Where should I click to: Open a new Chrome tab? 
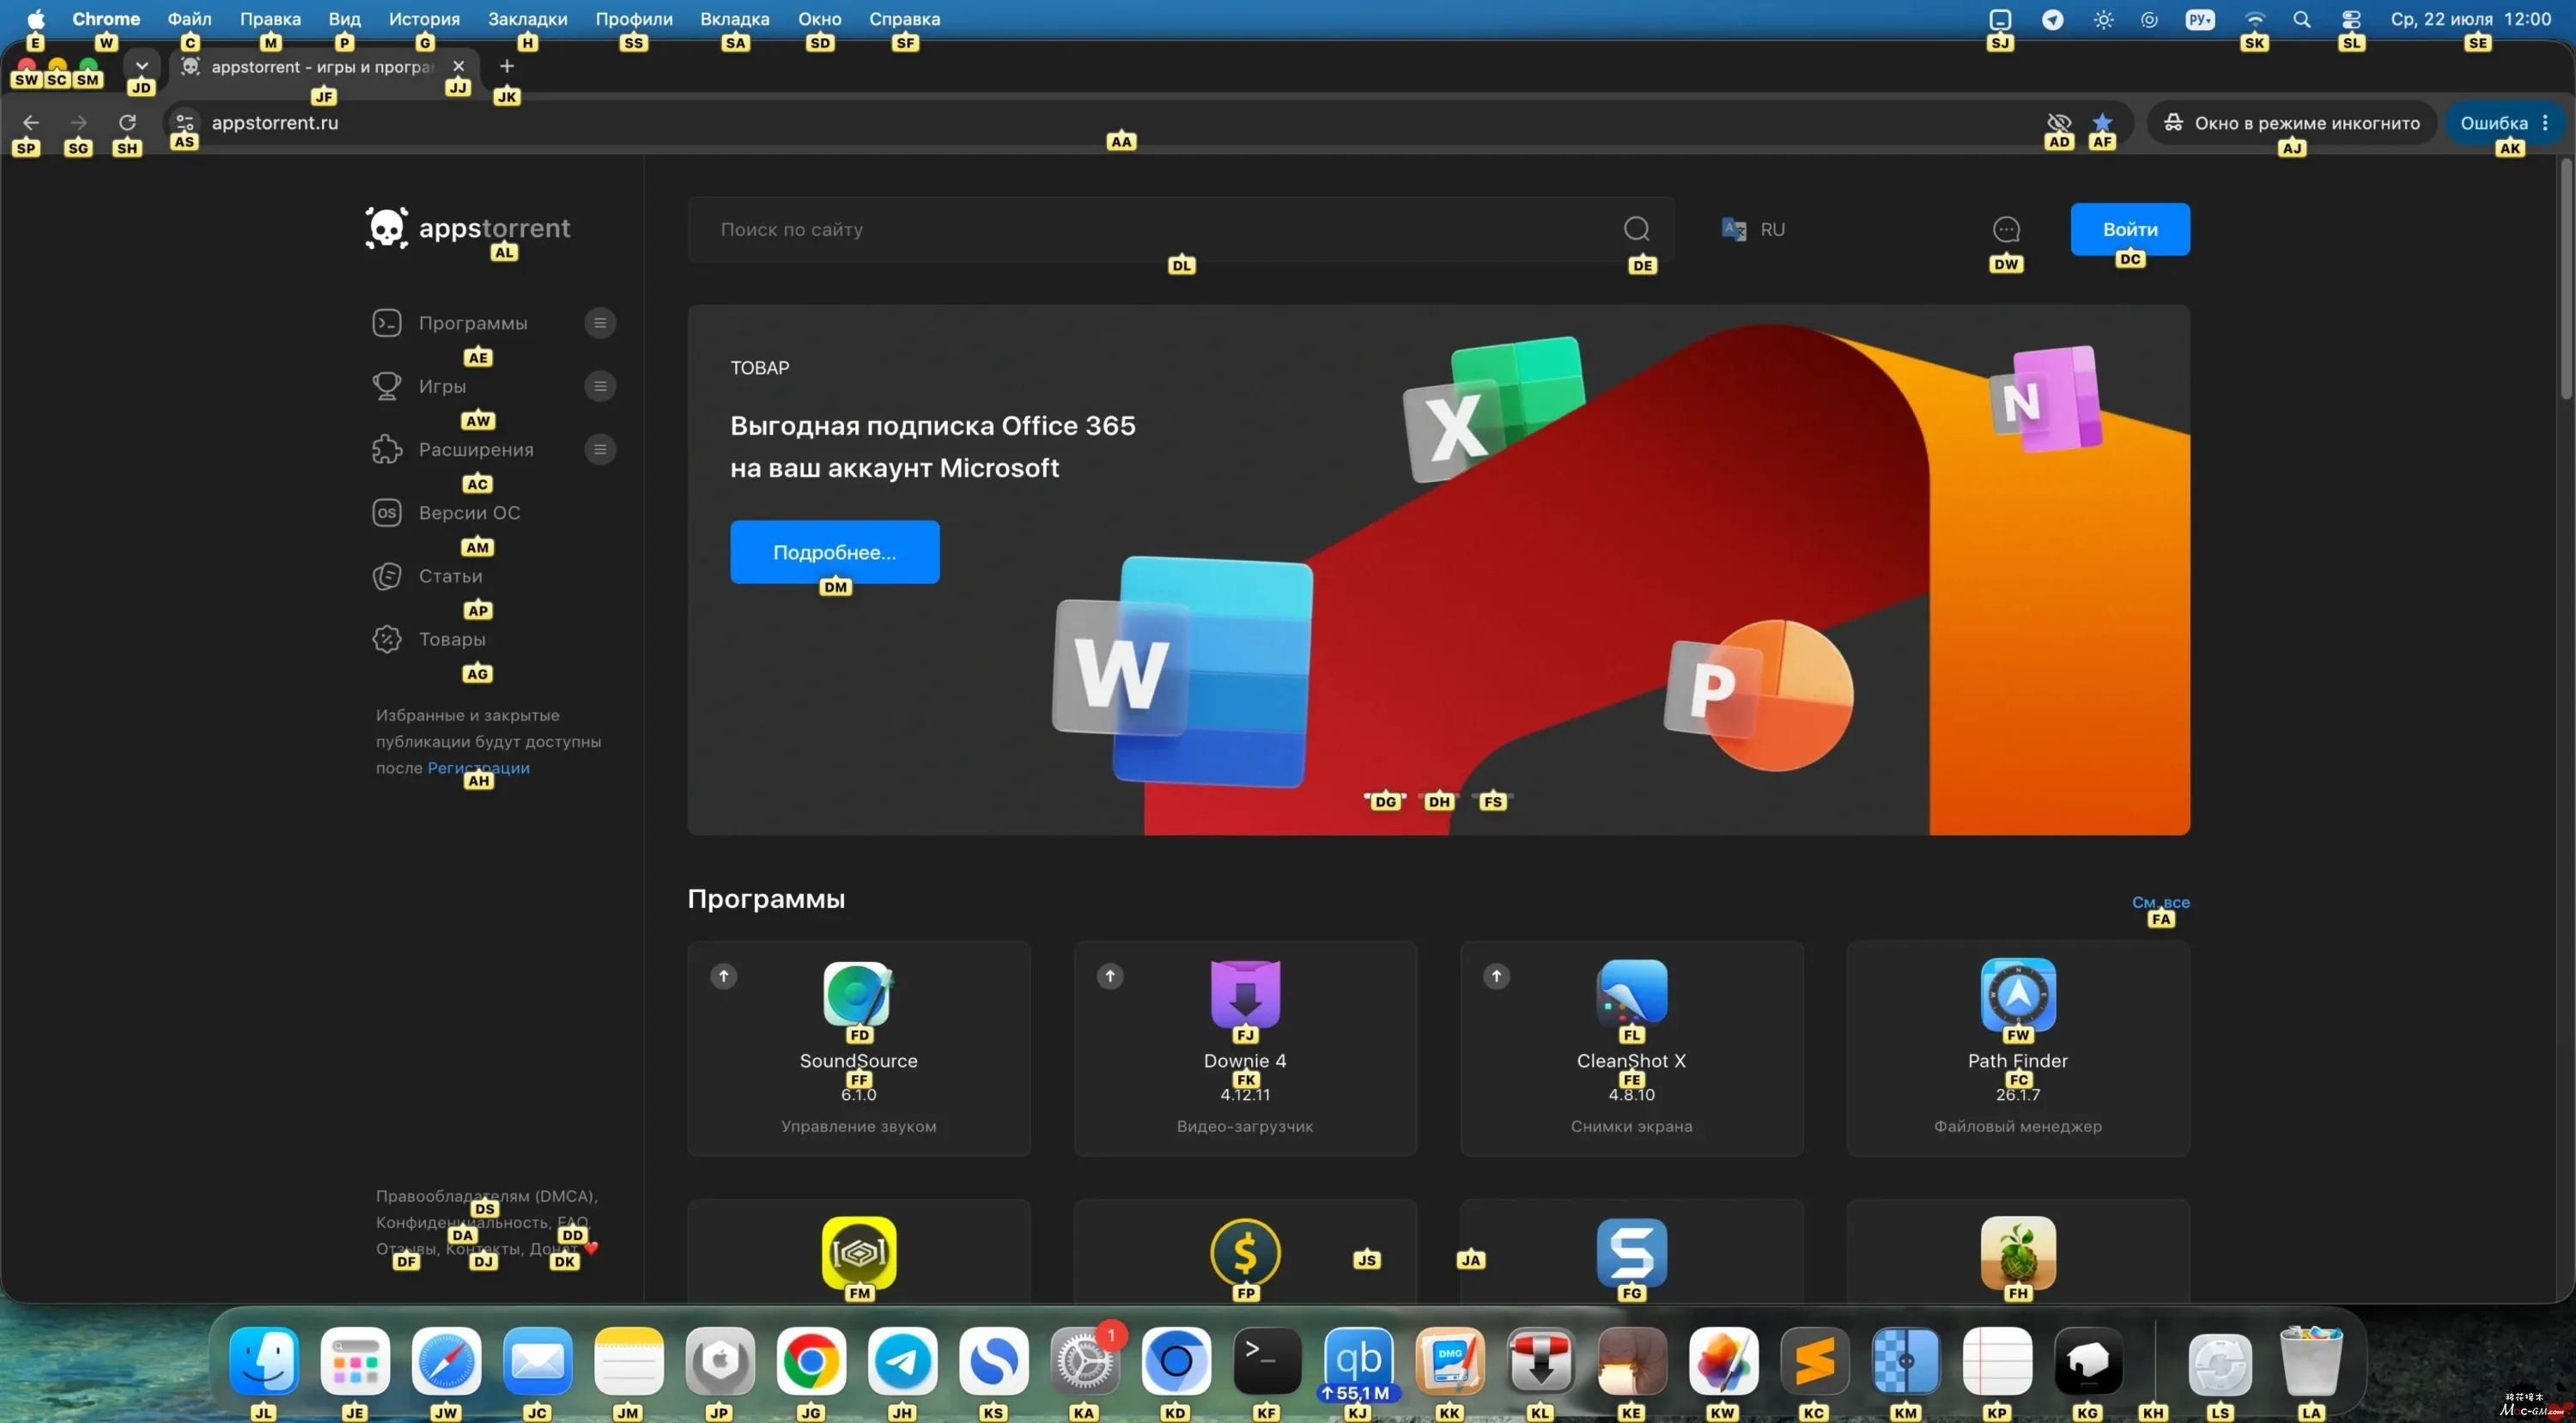click(x=507, y=66)
